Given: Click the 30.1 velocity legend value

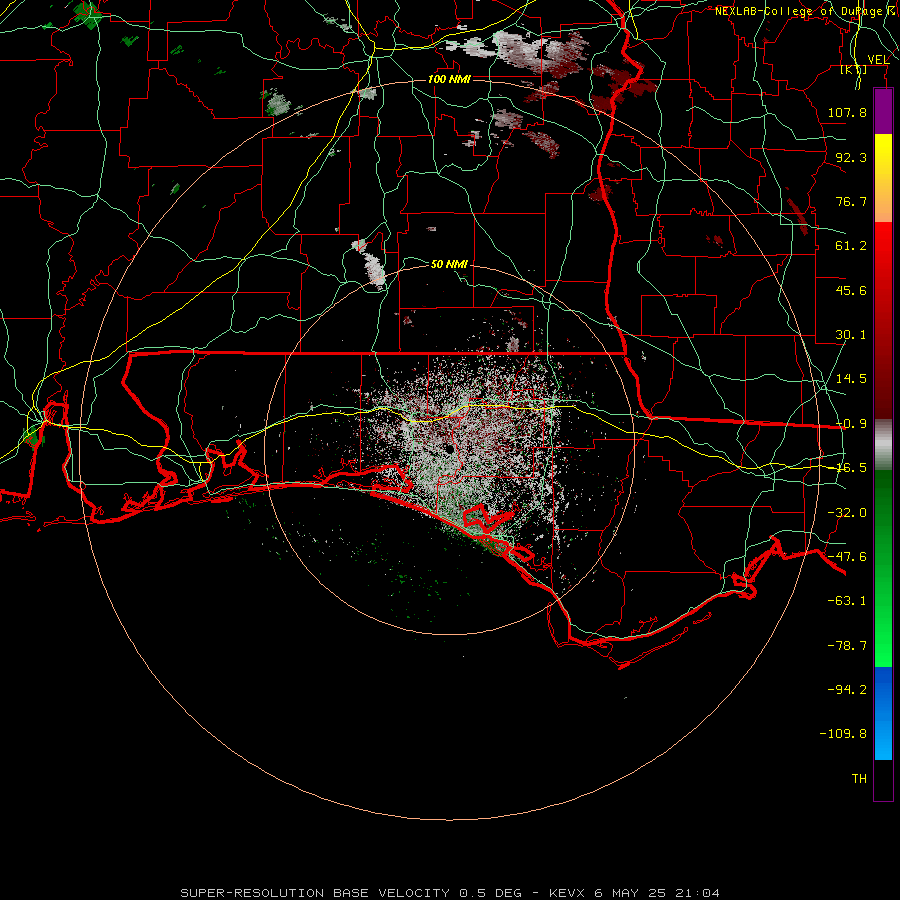Looking at the screenshot, I should point(851,335).
